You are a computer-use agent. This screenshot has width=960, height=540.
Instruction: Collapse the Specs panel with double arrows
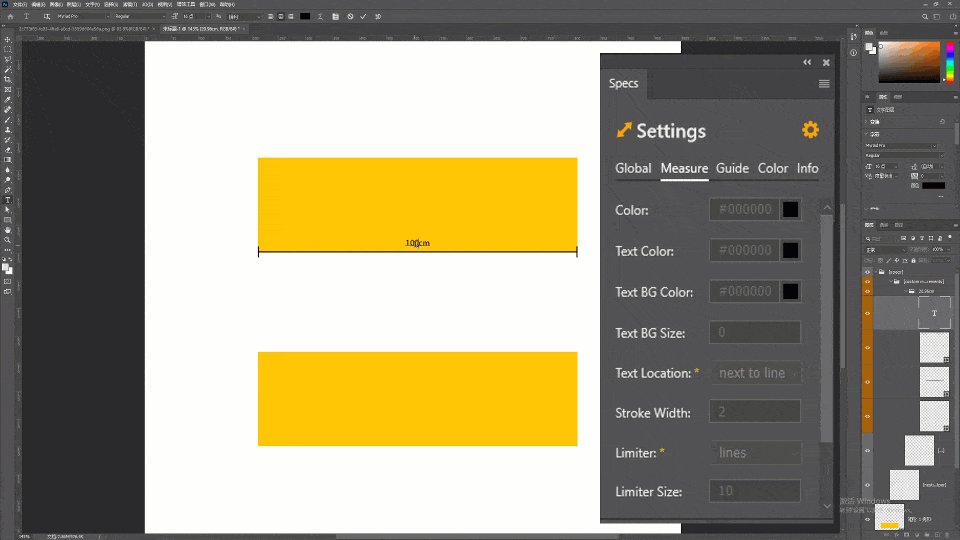[807, 62]
